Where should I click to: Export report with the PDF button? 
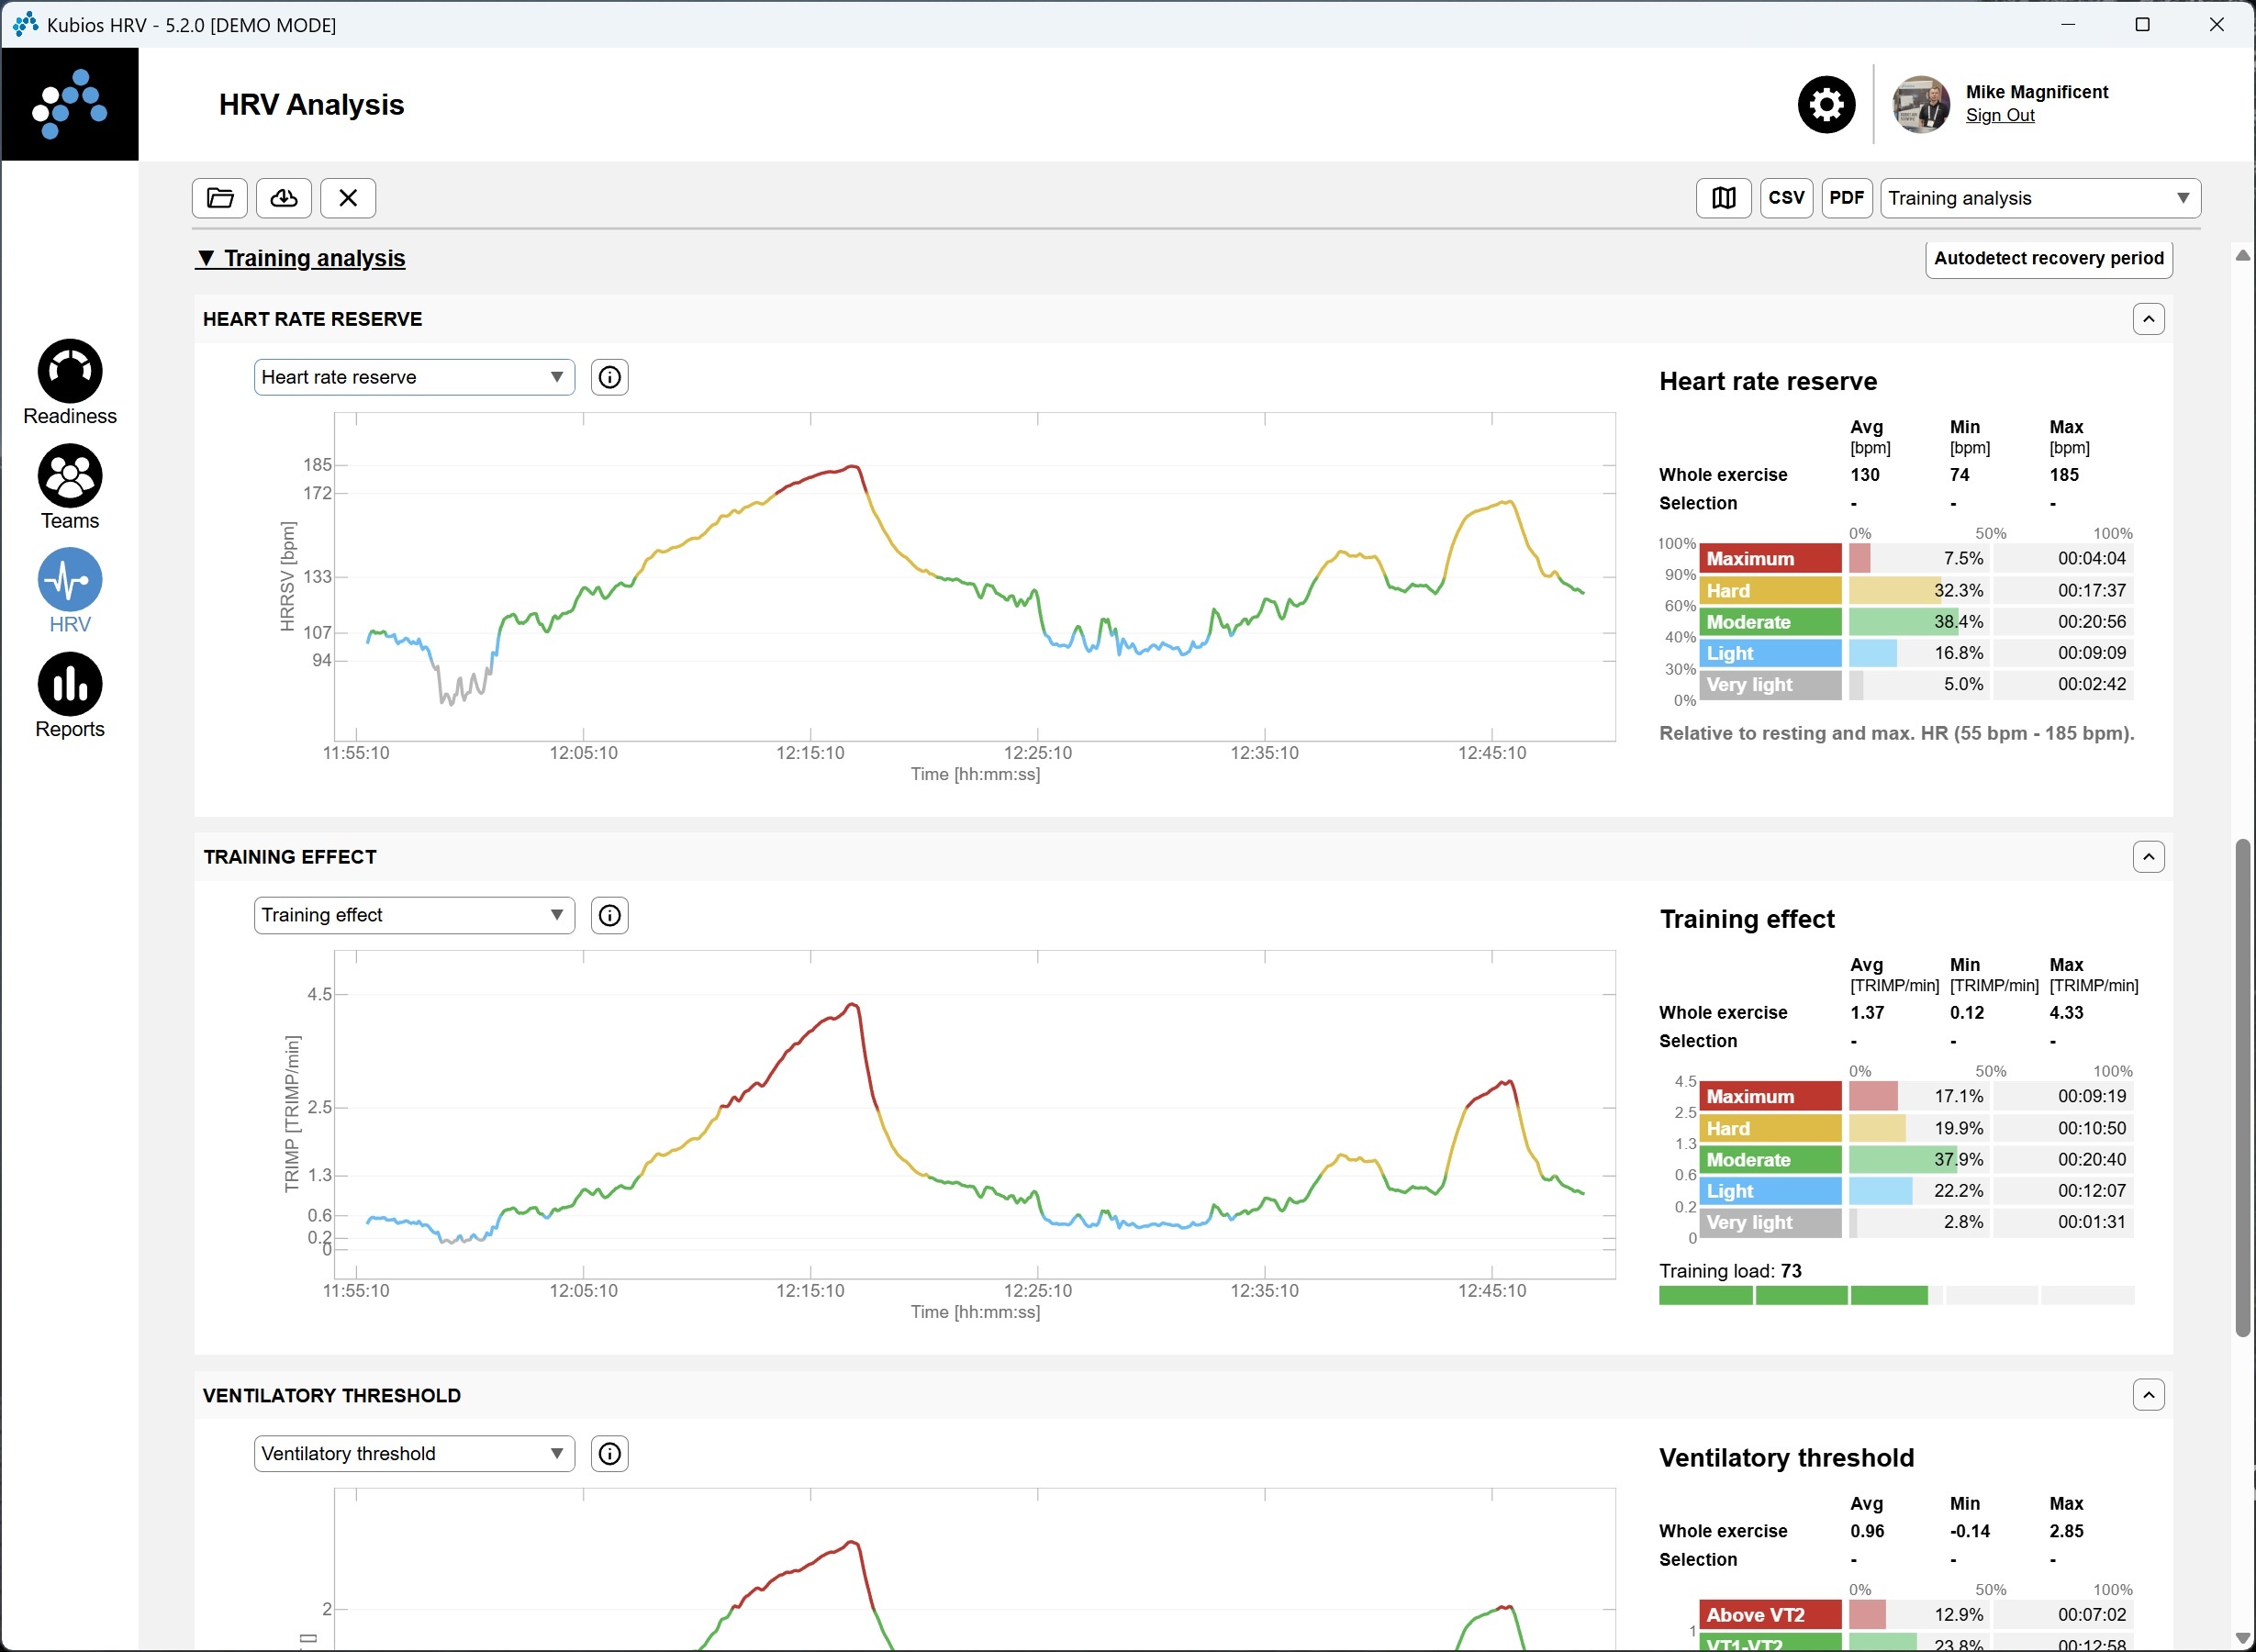click(x=1846, y=198)
